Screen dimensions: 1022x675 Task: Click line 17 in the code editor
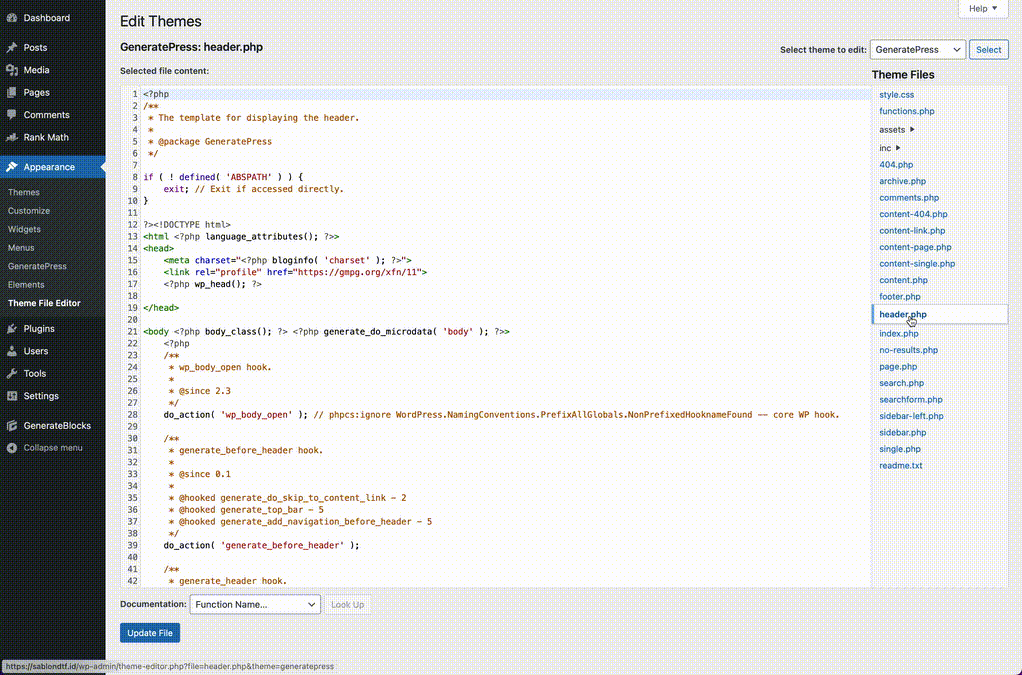tap(212, 284)
